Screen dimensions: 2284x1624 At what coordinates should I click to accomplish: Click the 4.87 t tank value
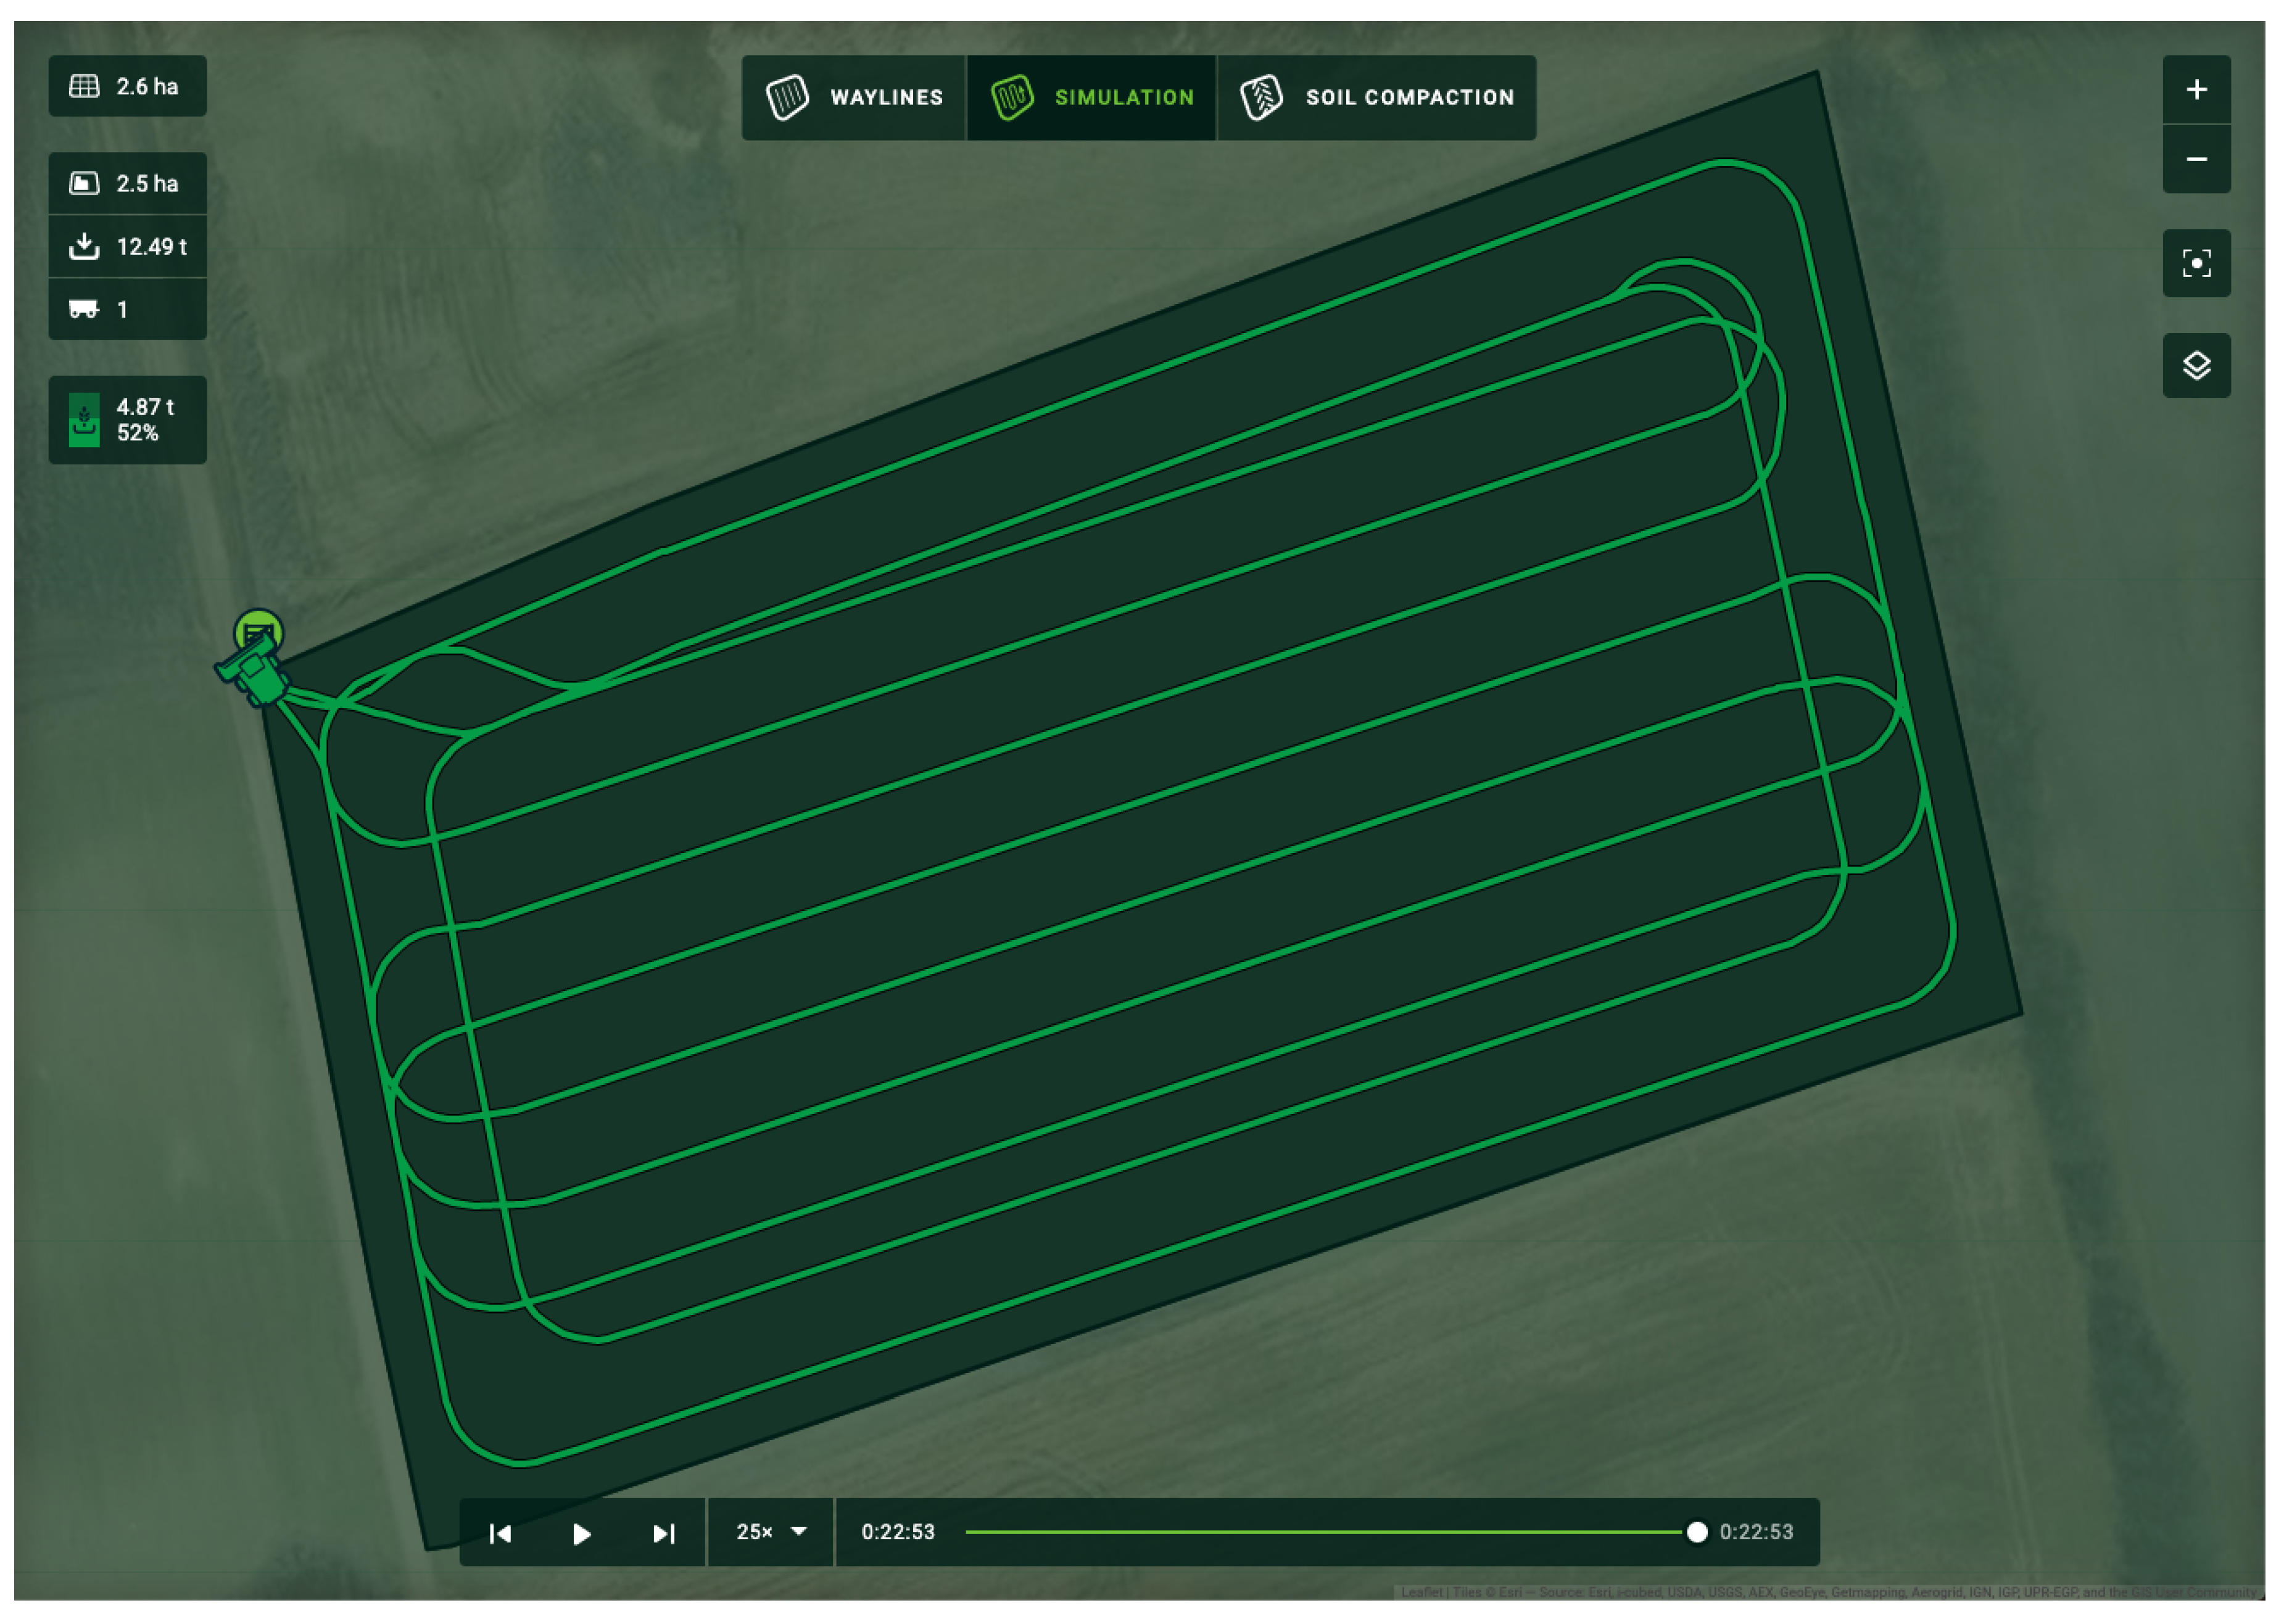click(x=145, y=407)
